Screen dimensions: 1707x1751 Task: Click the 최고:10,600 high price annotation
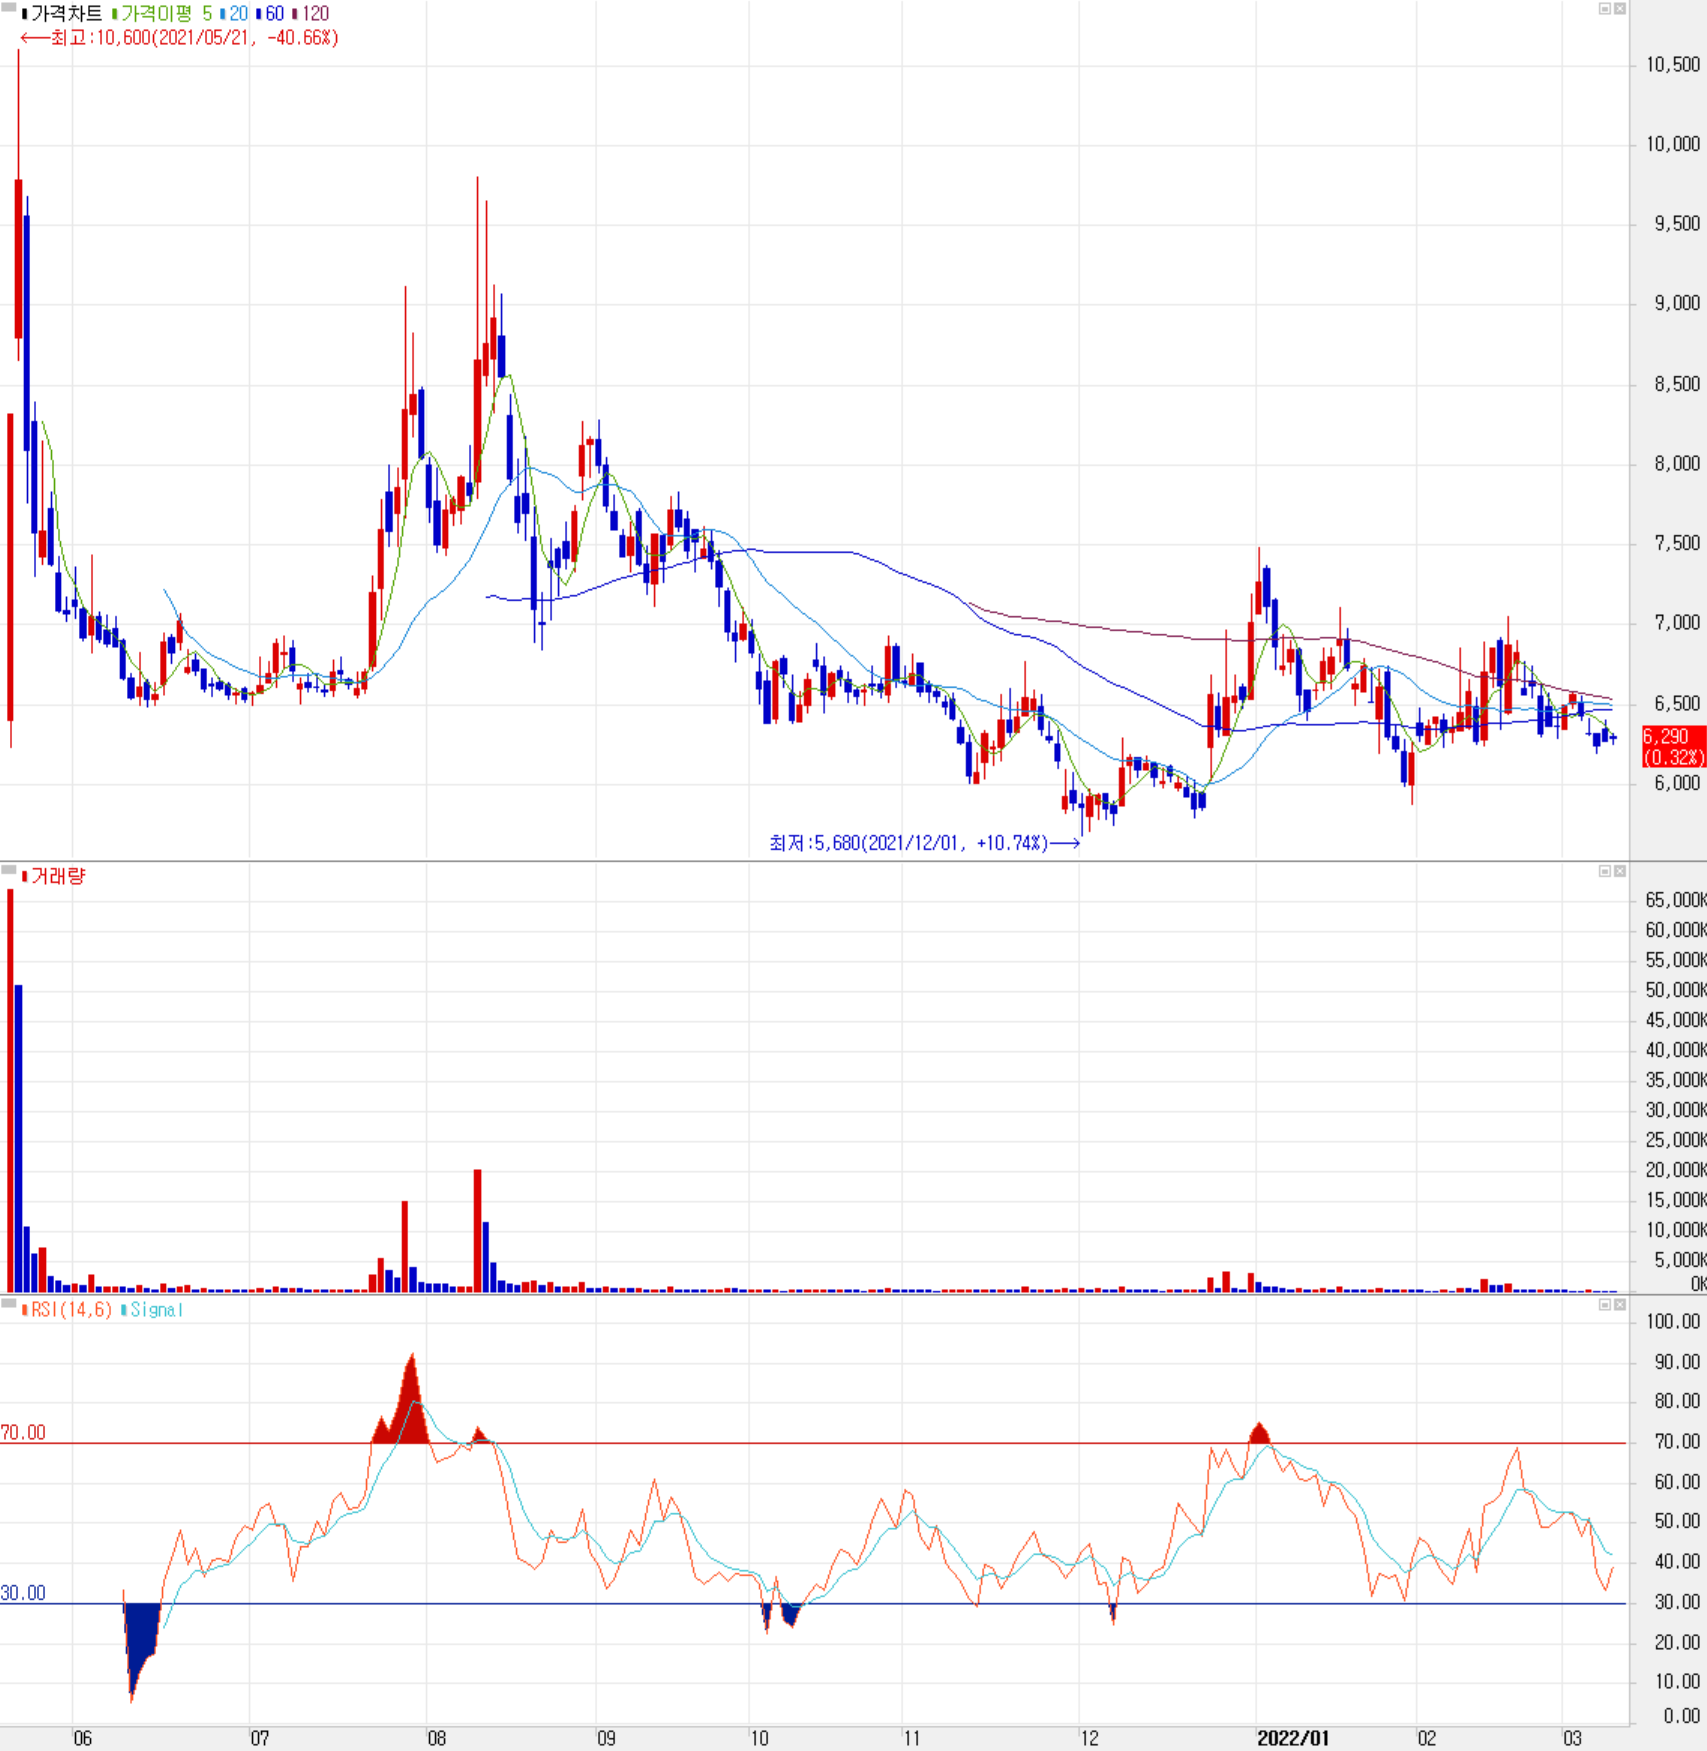180,38
